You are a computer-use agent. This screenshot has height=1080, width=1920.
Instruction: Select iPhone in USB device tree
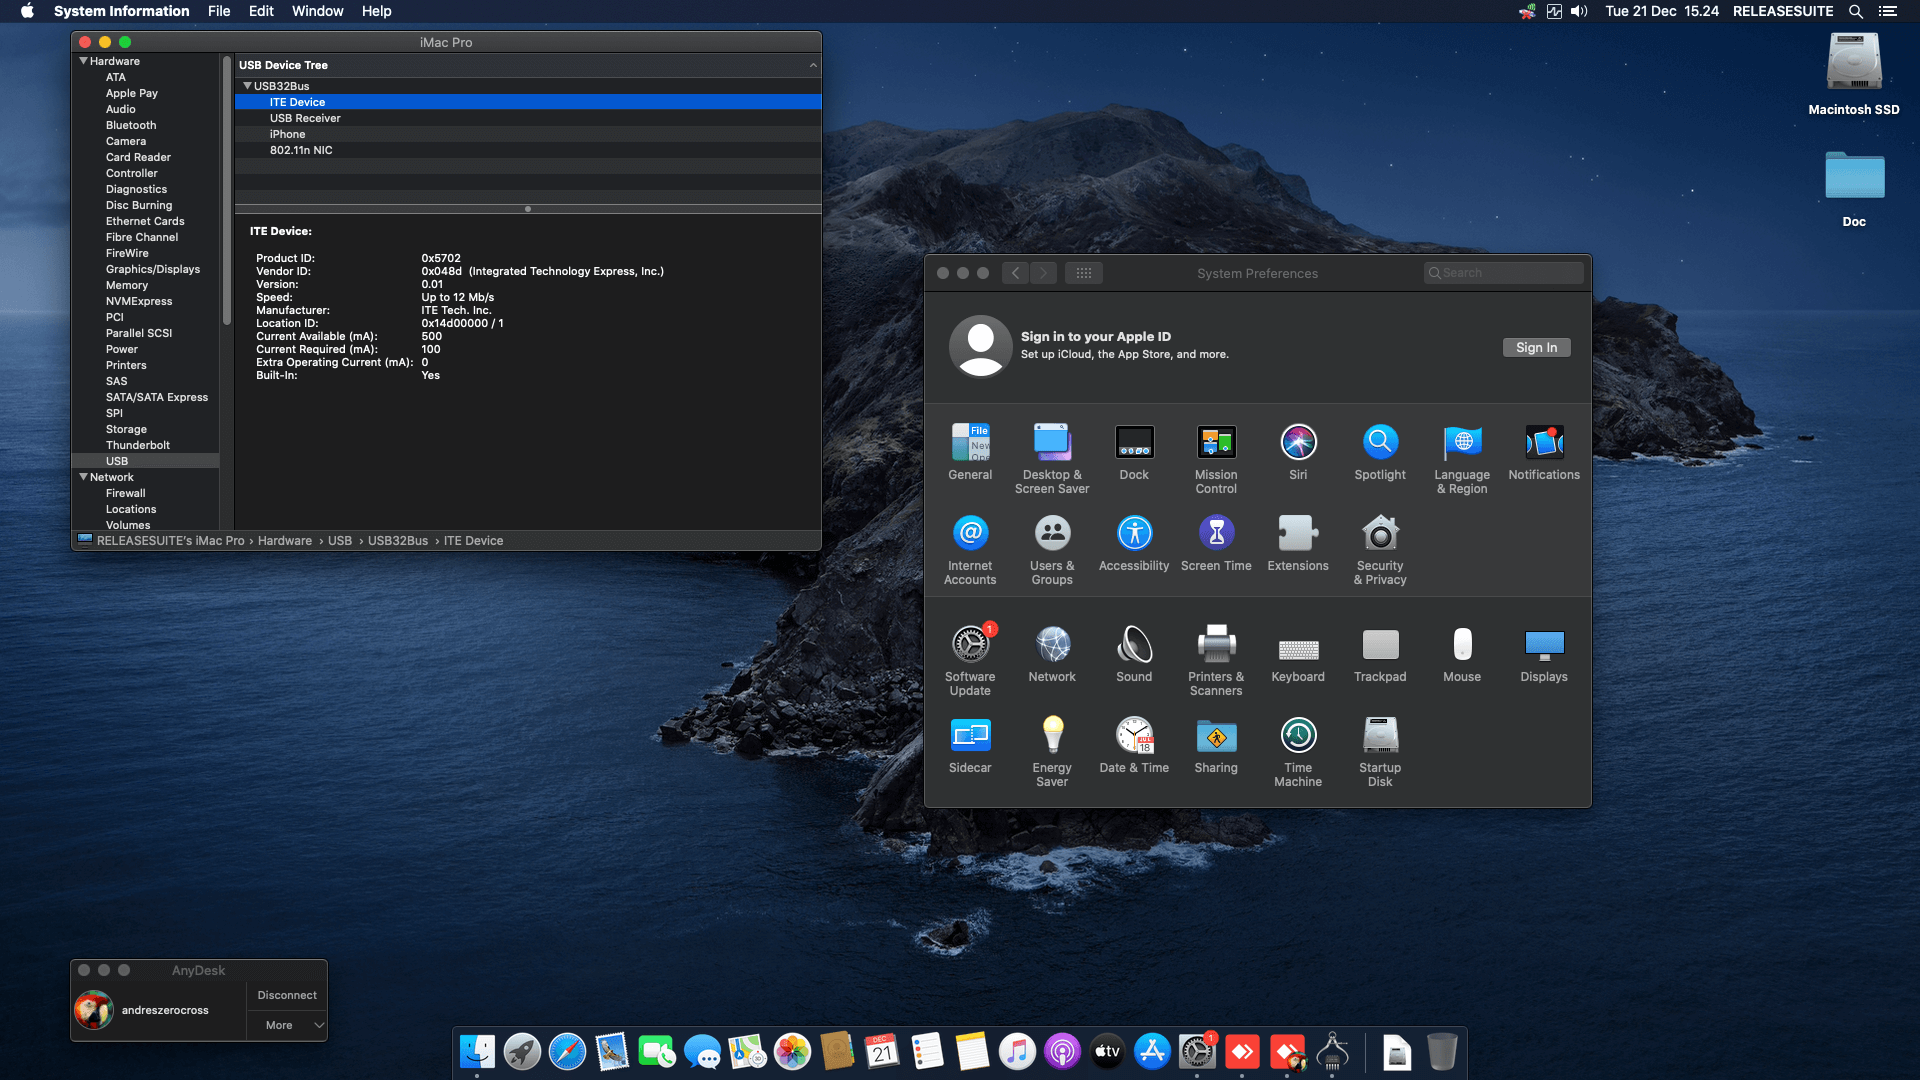click(528, 134)
